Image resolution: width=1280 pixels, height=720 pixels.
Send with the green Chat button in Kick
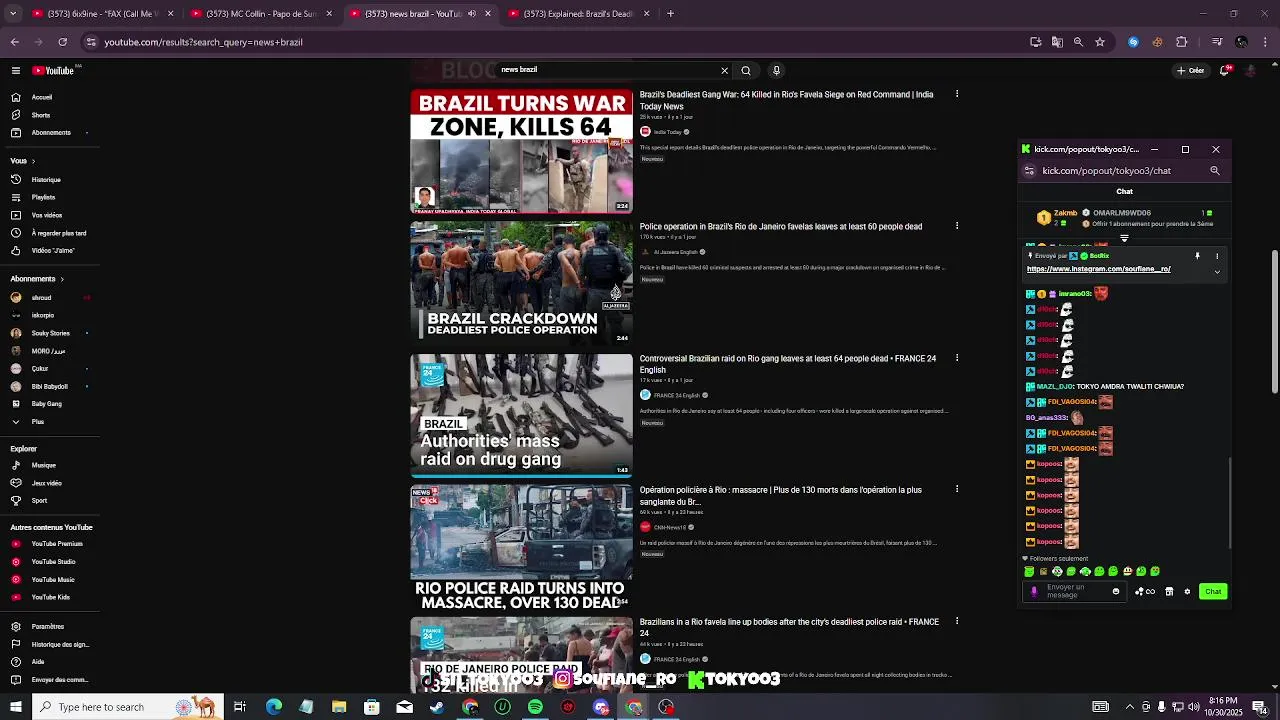coord(1213,592)
